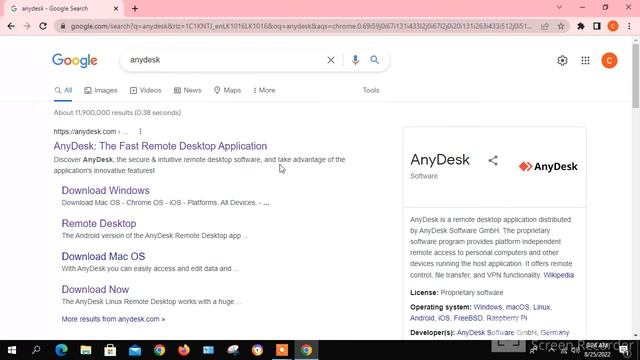Open the Download Windows link
This screenshot has width=640, height=360.
[105, 190]
